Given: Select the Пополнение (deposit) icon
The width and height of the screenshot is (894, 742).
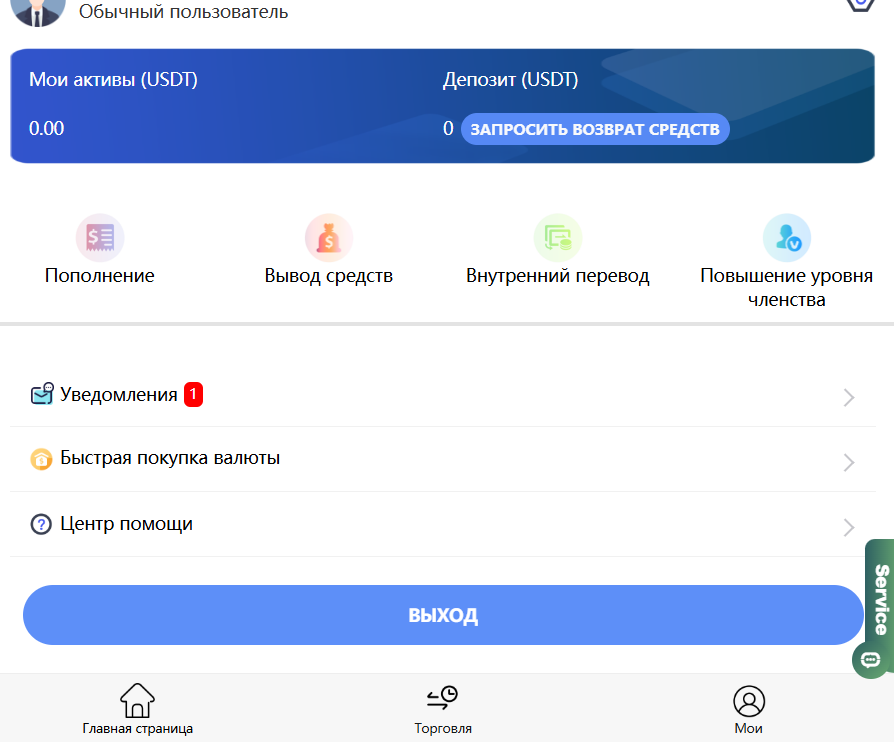Looking at the screenshot, I should click(101, 237).
